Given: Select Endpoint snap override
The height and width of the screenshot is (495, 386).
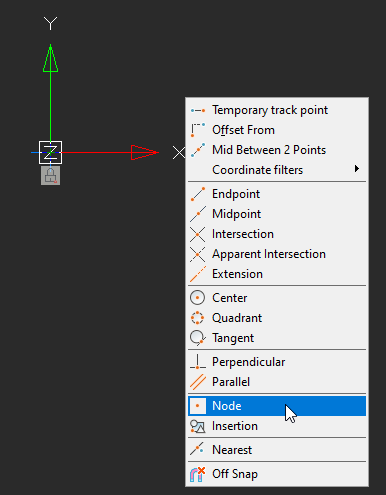Looking at the screenshot, I should click(x=277, y=194).
